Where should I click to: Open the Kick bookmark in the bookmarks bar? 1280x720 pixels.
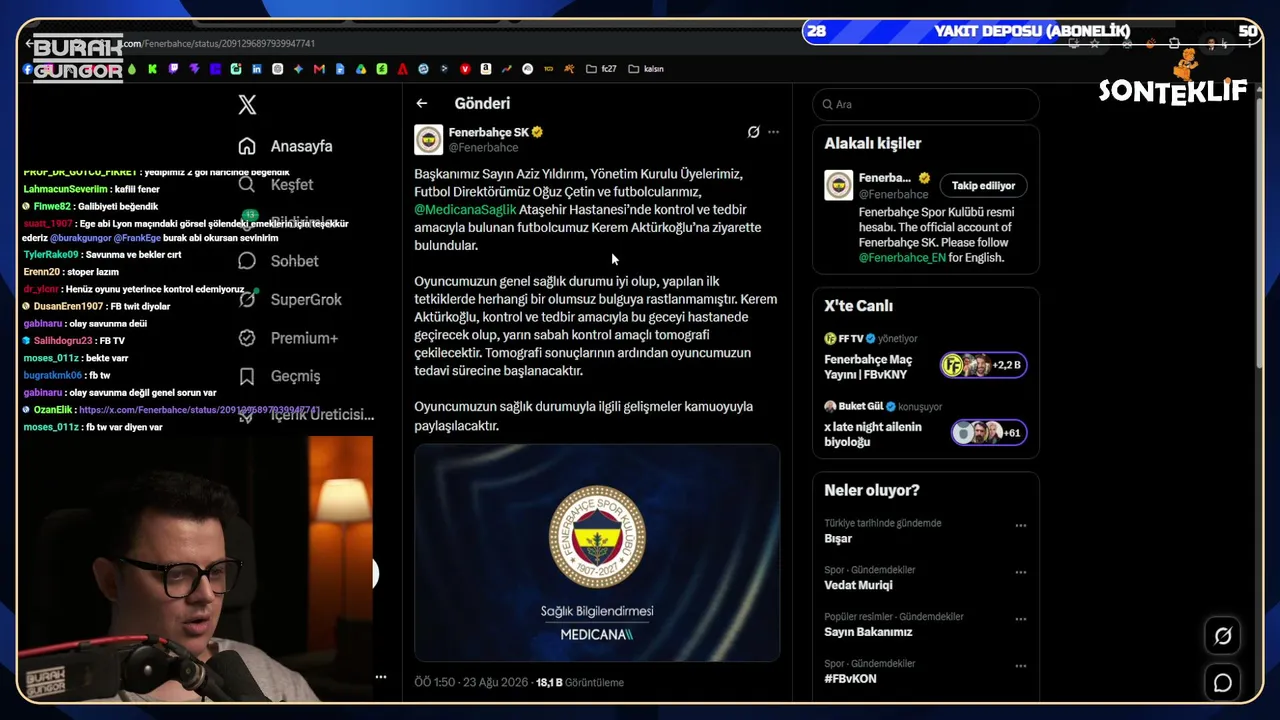pyautogui.click(x=152, y=69)
